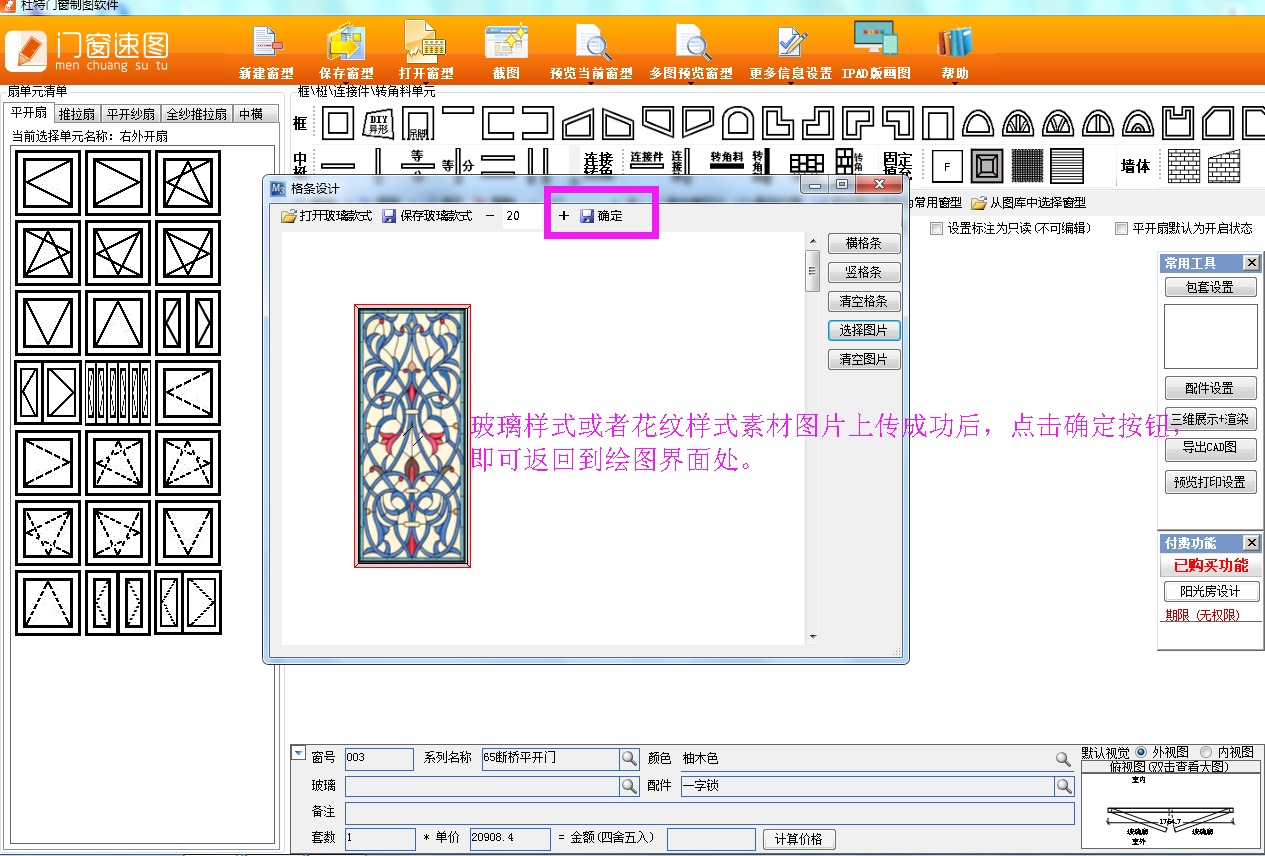Viewport: 1265px width, 856px height.
Task: Select the 连接件 connector icon
Action: pyautogui.click(x=647, y=162)
